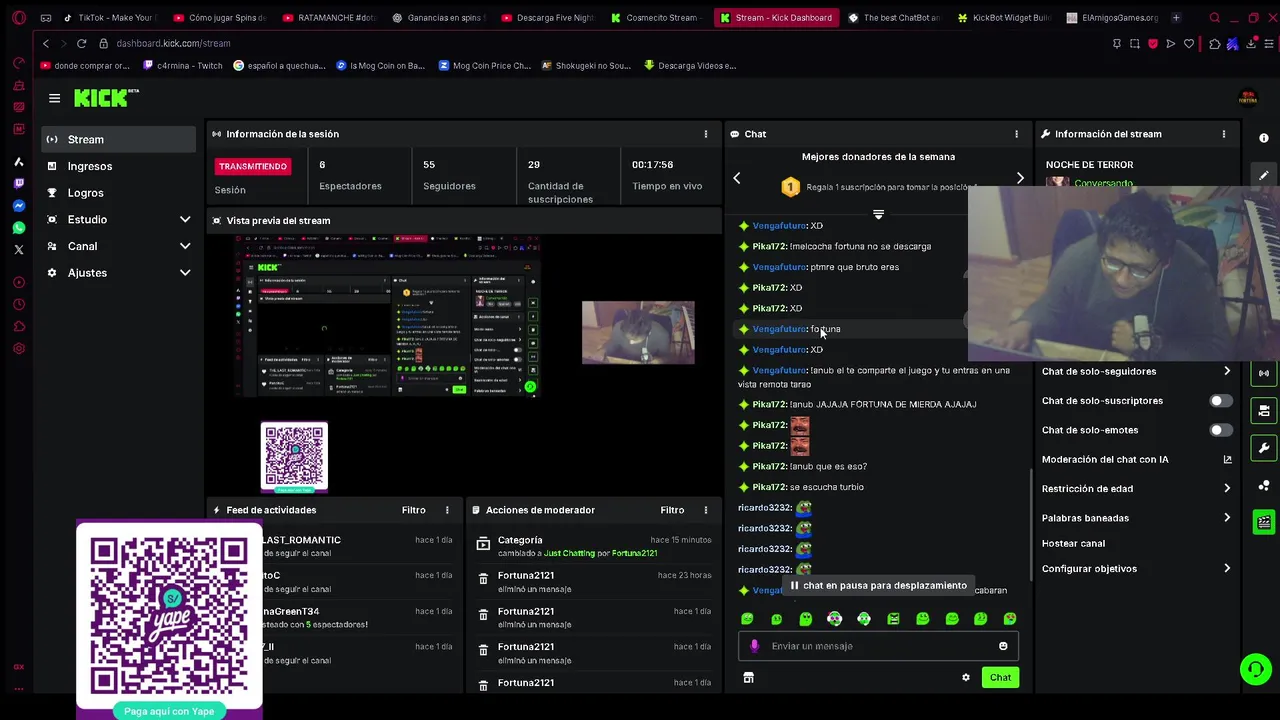Open Información del stream three-dot menu
This screenshot has width=1280, height=720.
pyautogui.click(x=1224, y=134)
